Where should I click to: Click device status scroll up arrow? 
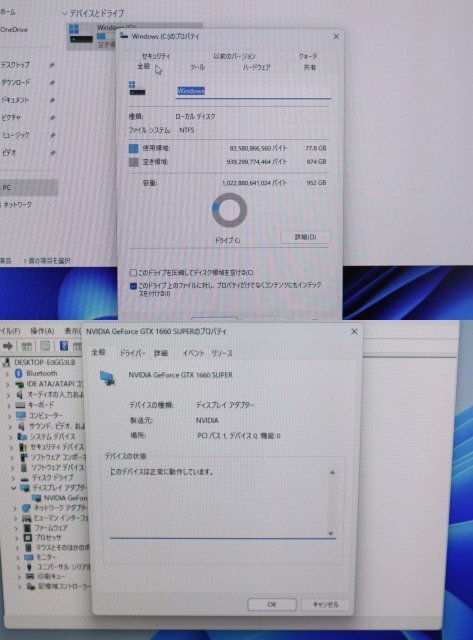[332, 472]
